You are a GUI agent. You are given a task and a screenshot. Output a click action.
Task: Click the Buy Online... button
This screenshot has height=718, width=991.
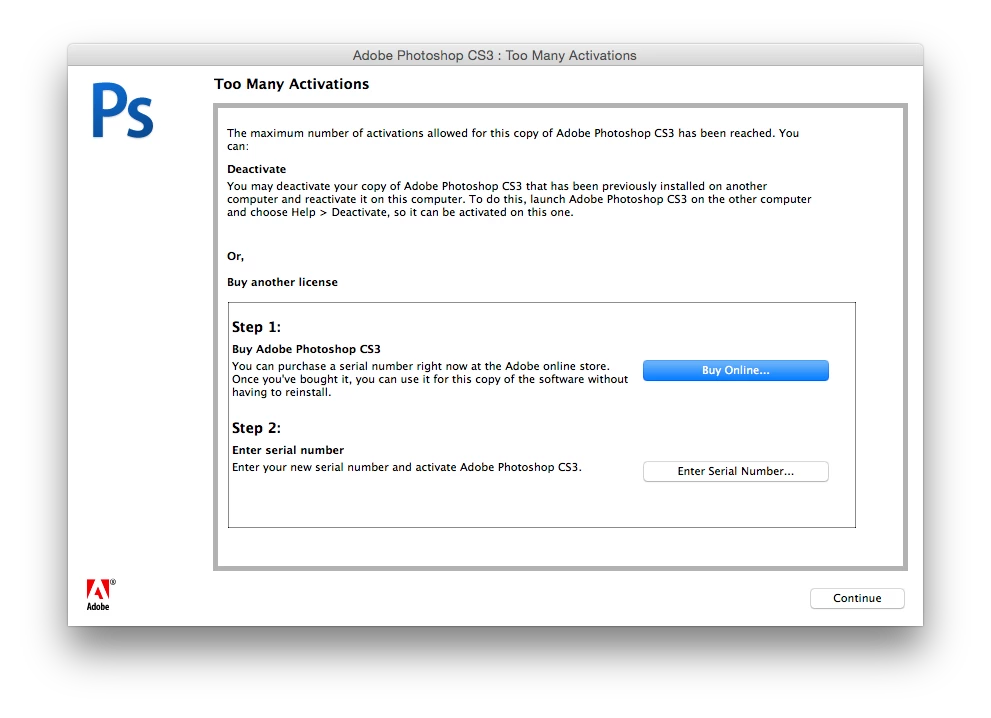pyautogui.click(x=736, y=370)
